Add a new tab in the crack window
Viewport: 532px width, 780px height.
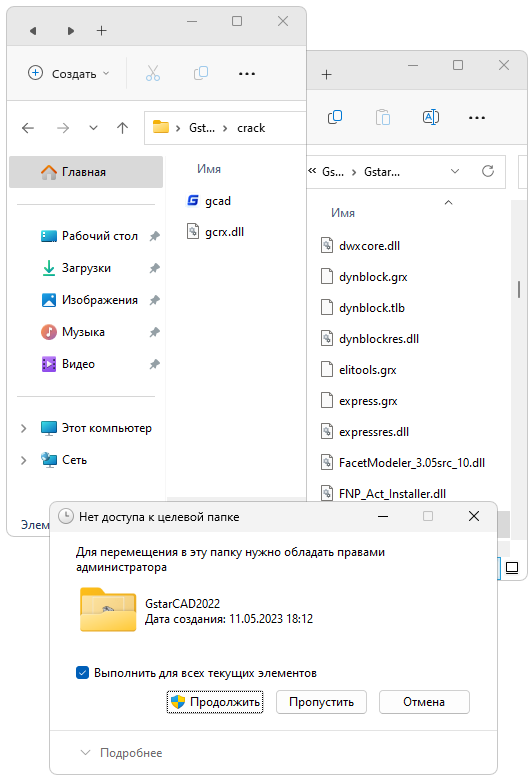tap(102, 31)
